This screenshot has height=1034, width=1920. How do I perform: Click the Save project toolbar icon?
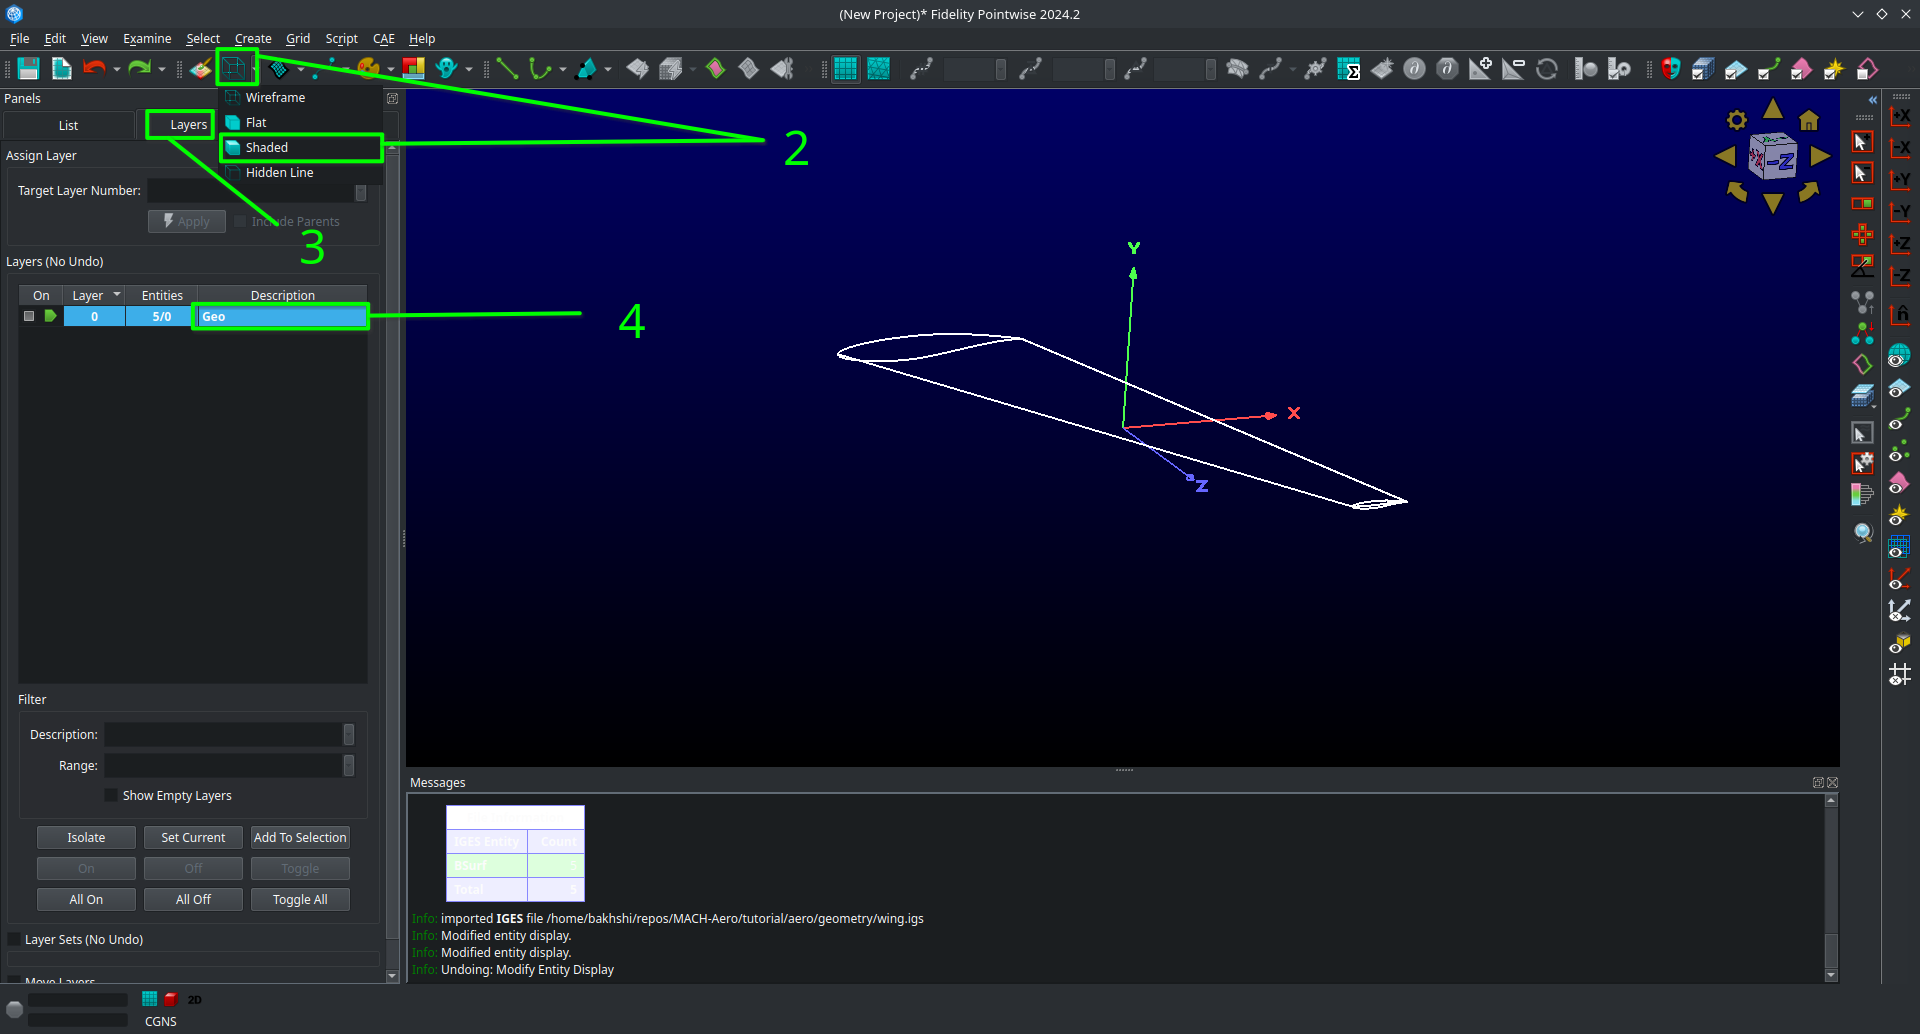coord(28,68)
